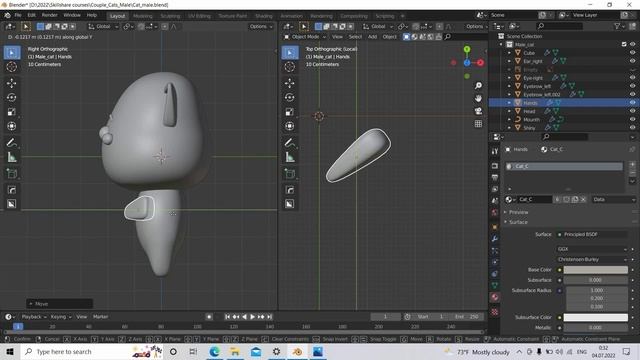Toggle the camera view icon in the right viewport

[x=478, y=111]
